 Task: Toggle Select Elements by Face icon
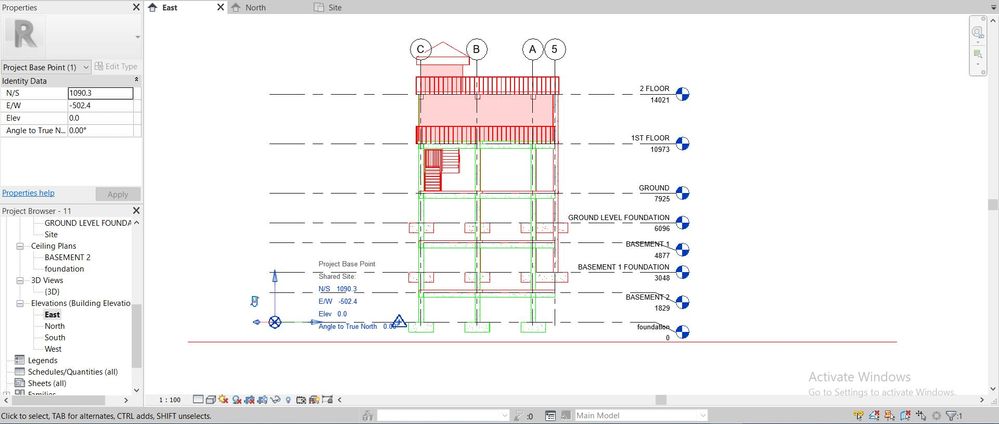coord(905,416)
